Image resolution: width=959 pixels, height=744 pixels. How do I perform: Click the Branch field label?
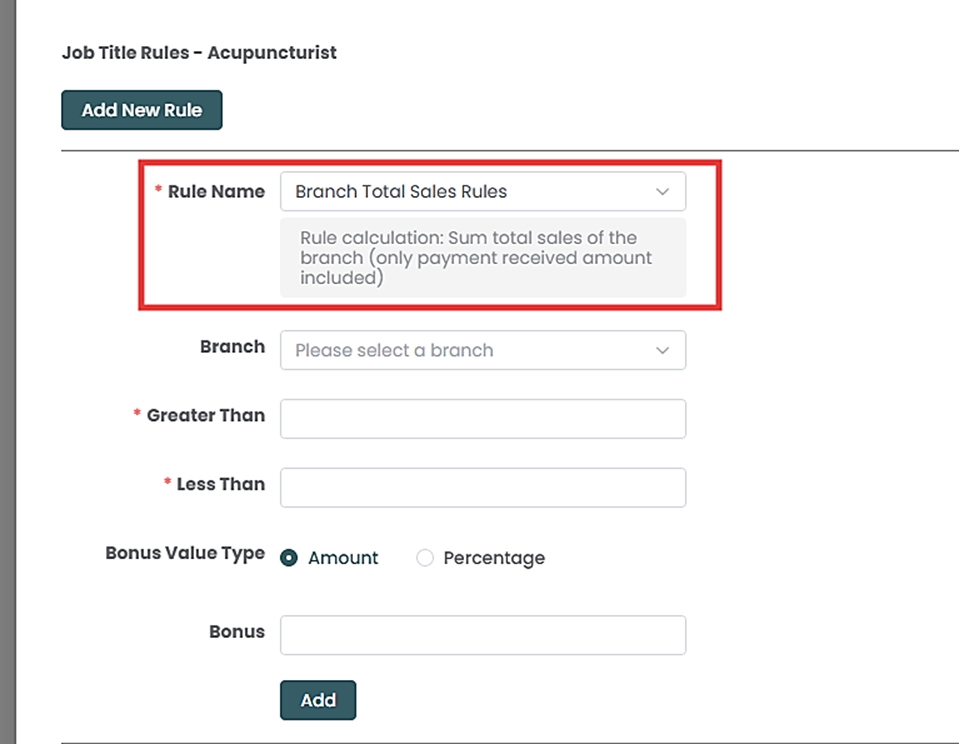[232, 347]
